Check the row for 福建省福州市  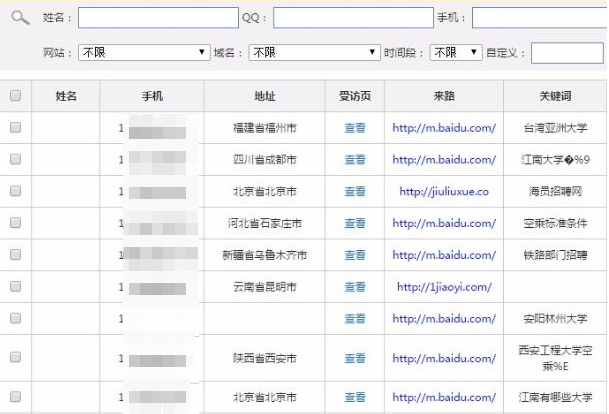click(15, 128)
